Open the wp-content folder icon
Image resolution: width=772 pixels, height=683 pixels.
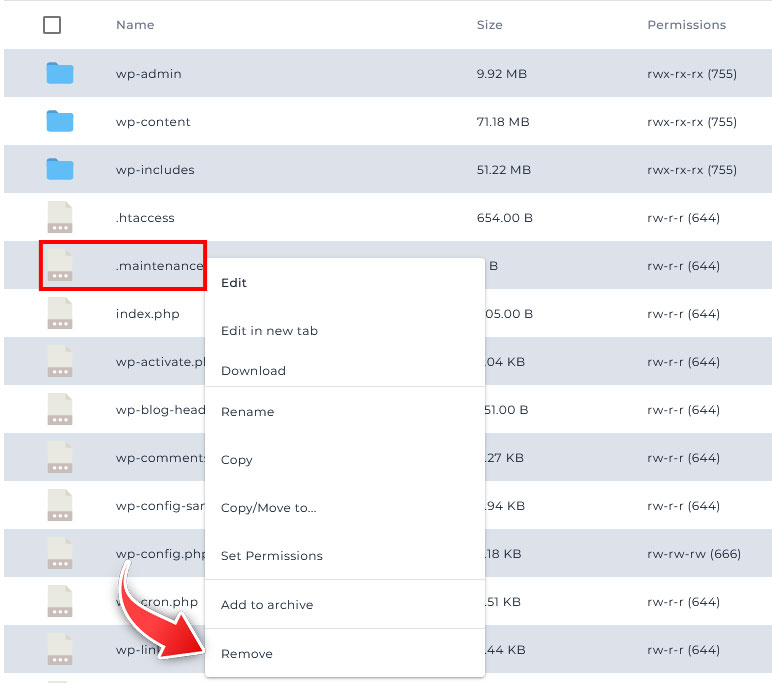[x=60, y=121]
